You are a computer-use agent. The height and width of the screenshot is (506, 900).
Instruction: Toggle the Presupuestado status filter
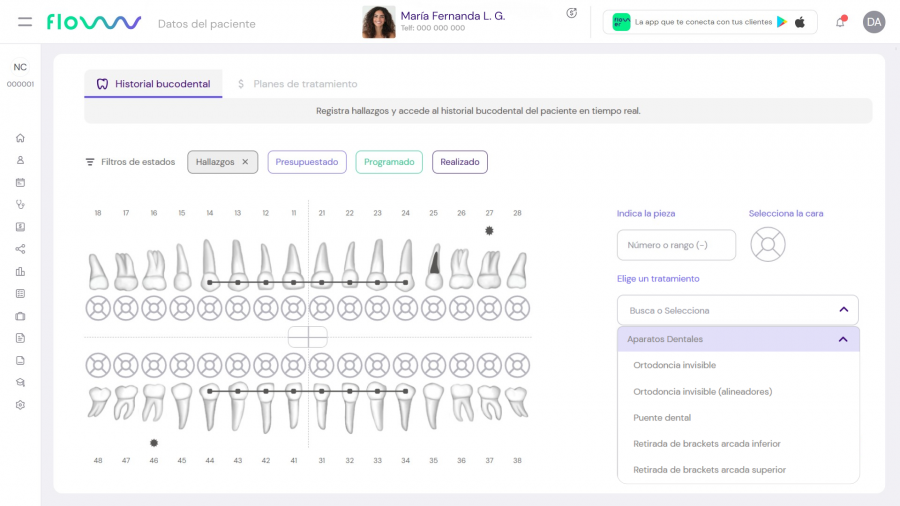pos(307,162)
